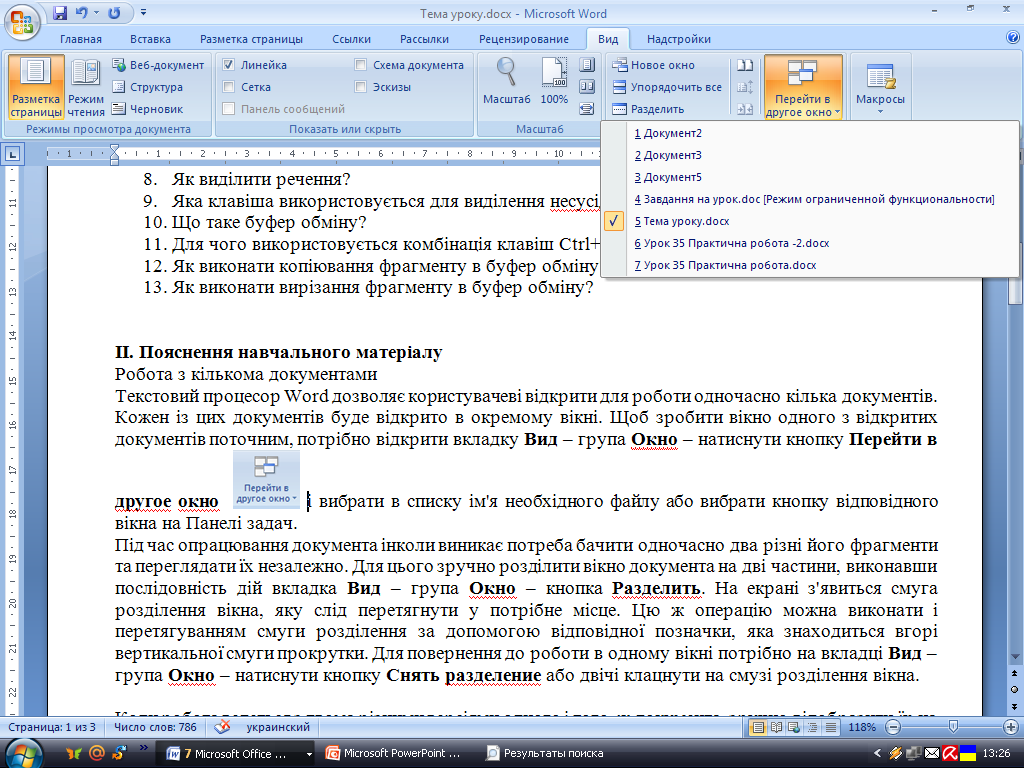The width and height of the screenshot is (1024, 768).
Task: Click the tab selector at ruler corner
Action: coord(12,154)
